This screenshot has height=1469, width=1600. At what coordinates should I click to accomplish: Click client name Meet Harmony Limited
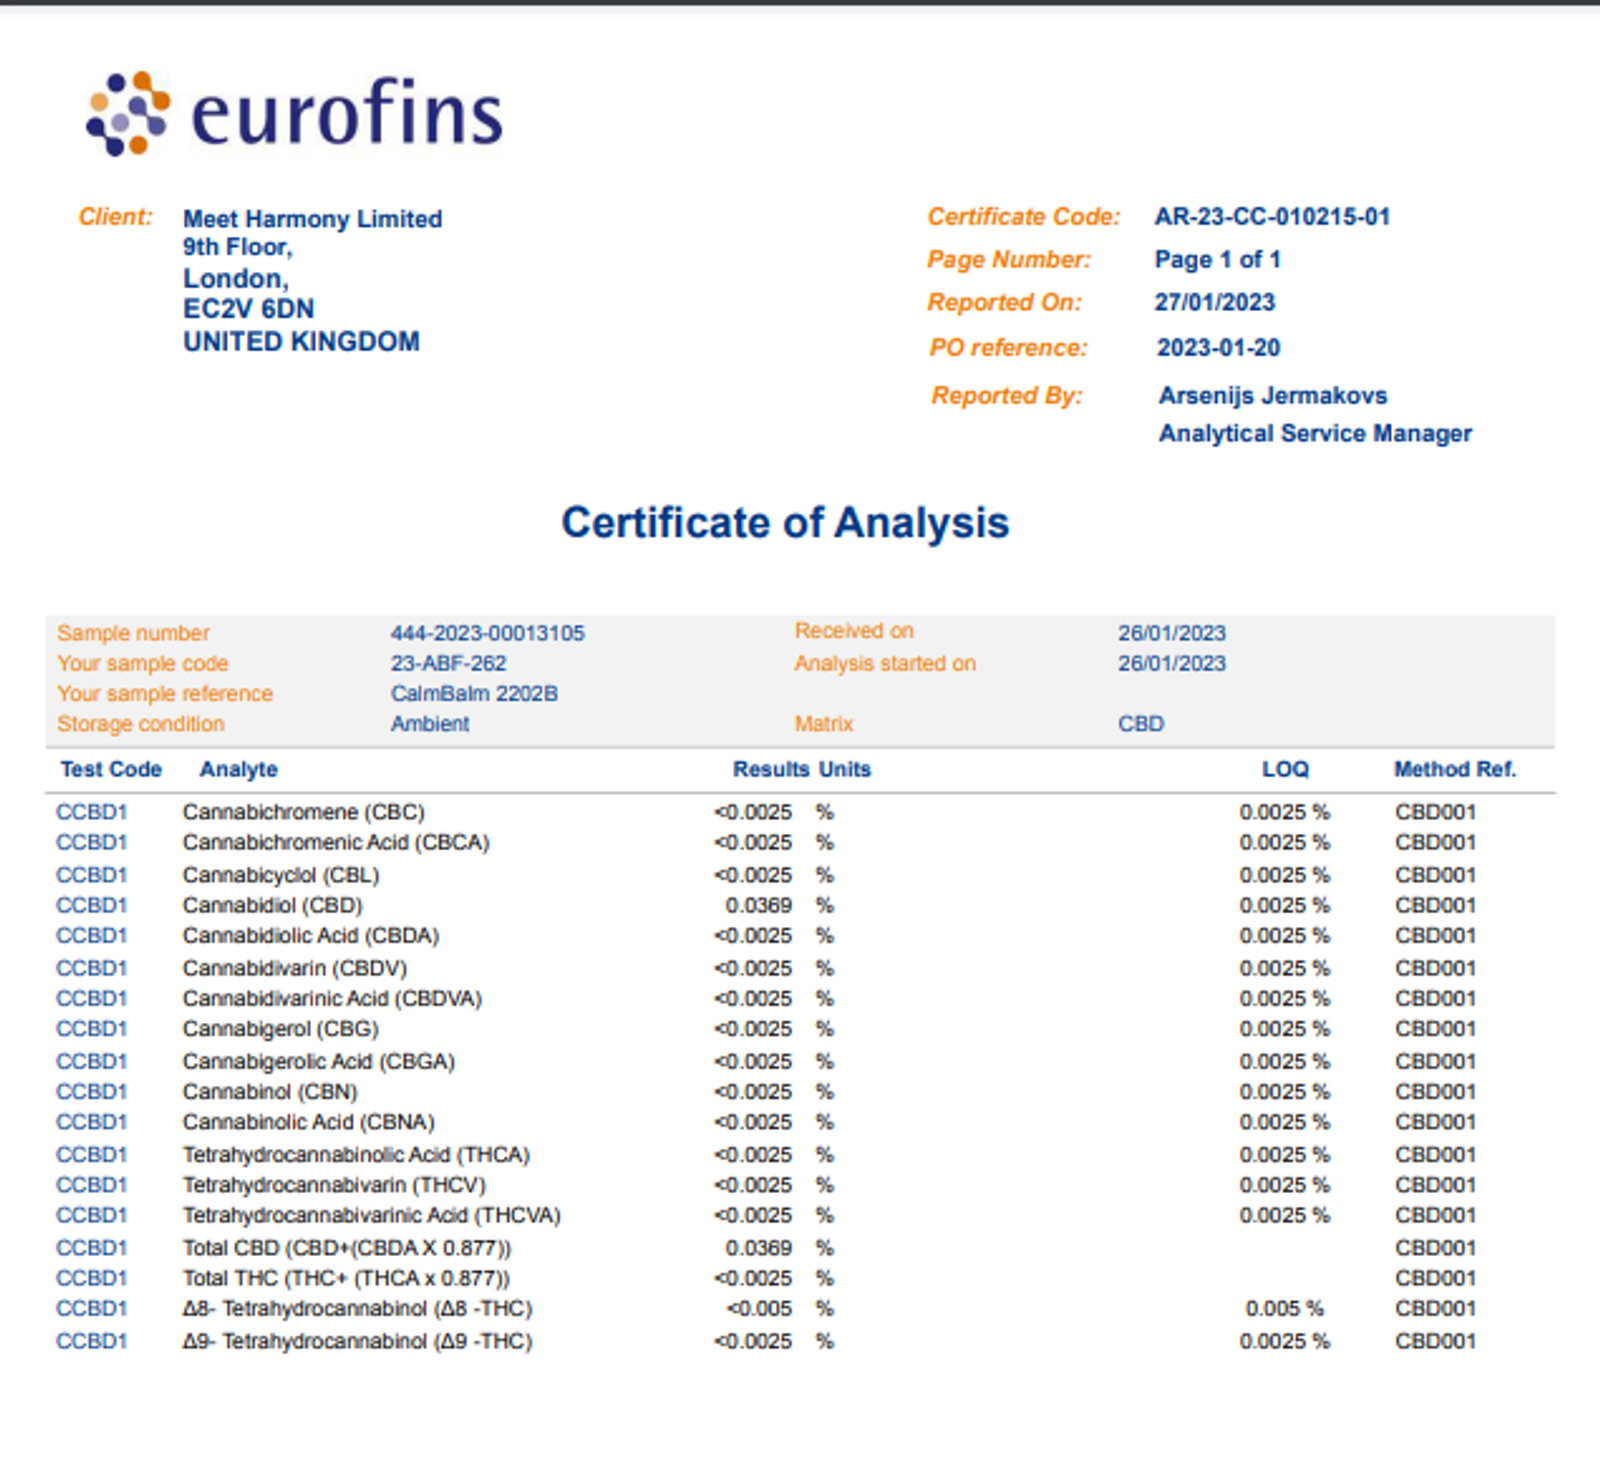312,219
